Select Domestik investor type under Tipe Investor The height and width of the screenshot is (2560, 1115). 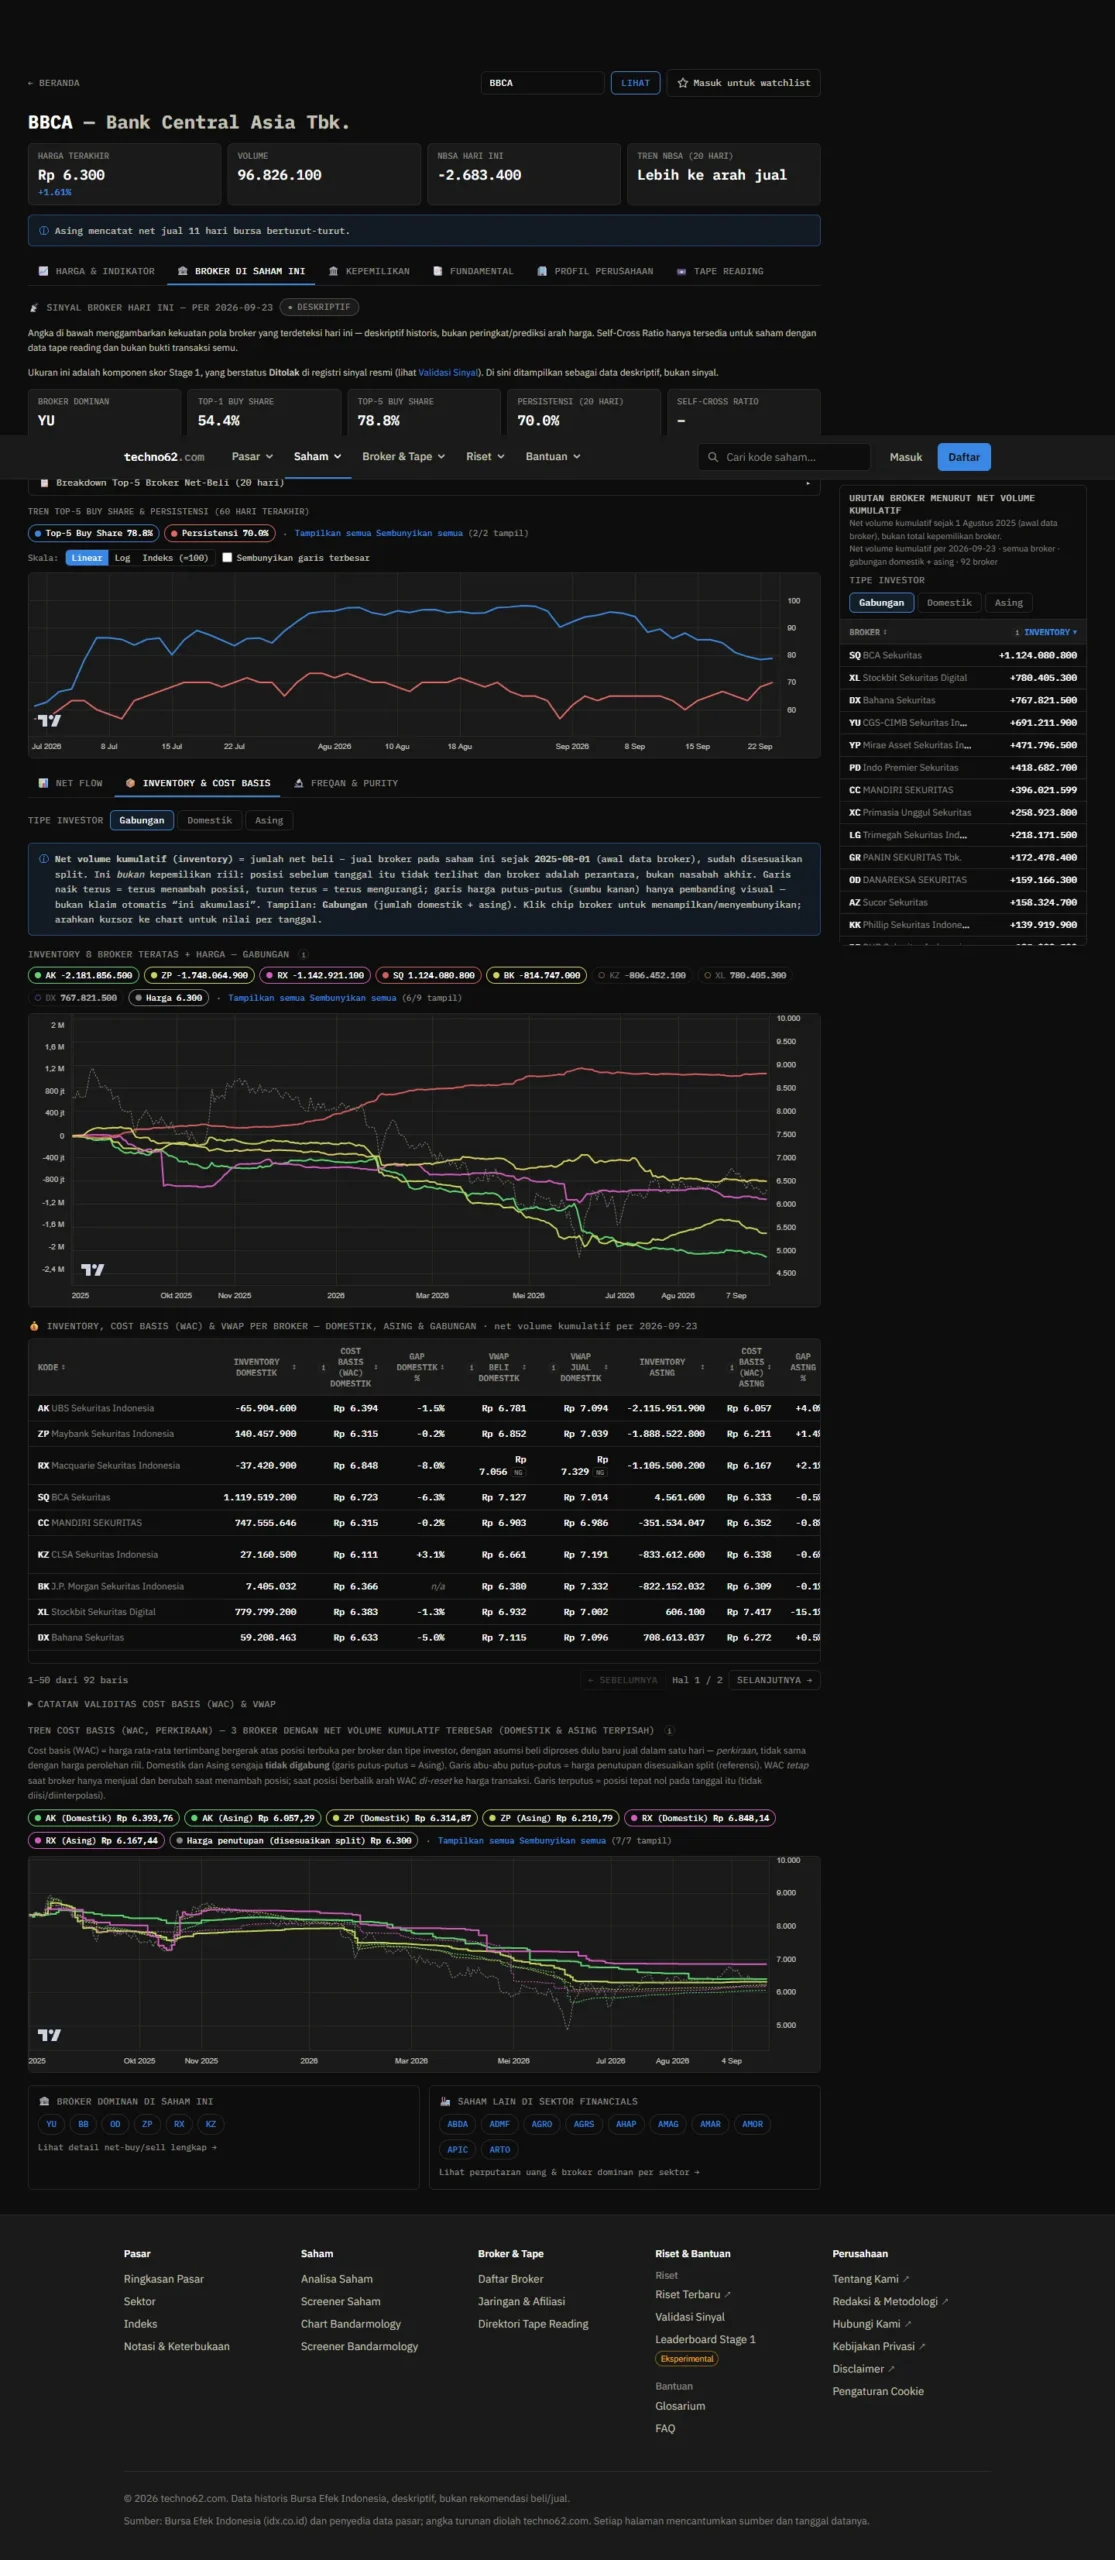(x=209, y=820)
